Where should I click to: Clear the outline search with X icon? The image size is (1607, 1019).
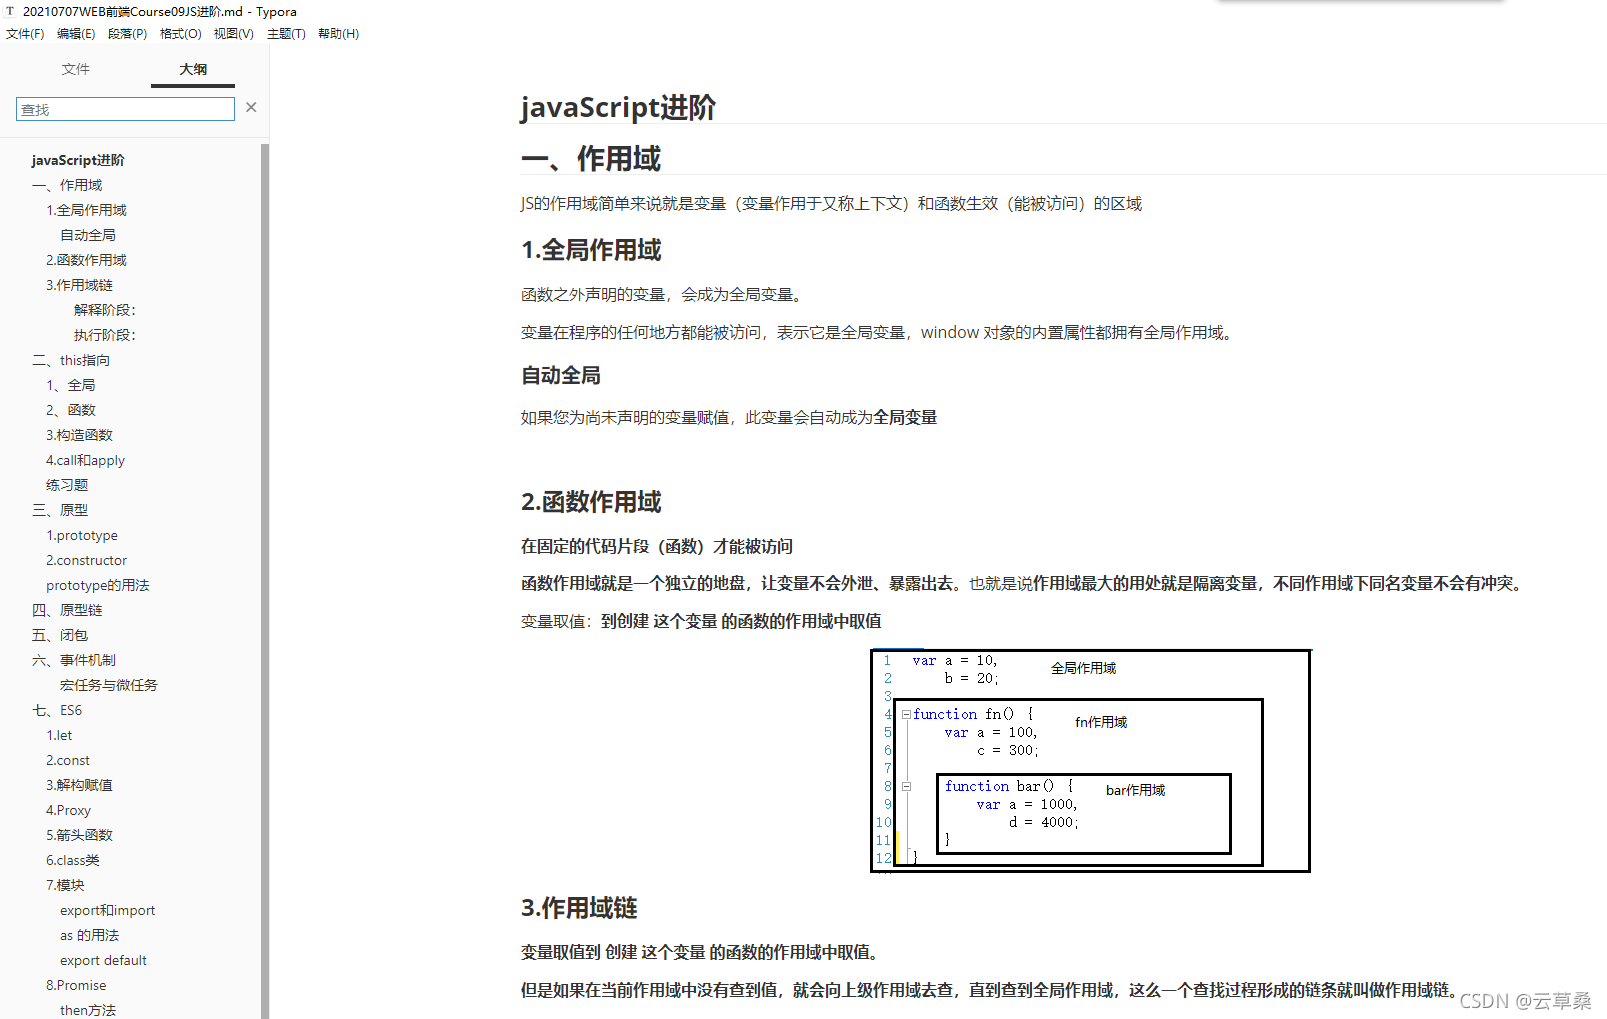[251, 108]
